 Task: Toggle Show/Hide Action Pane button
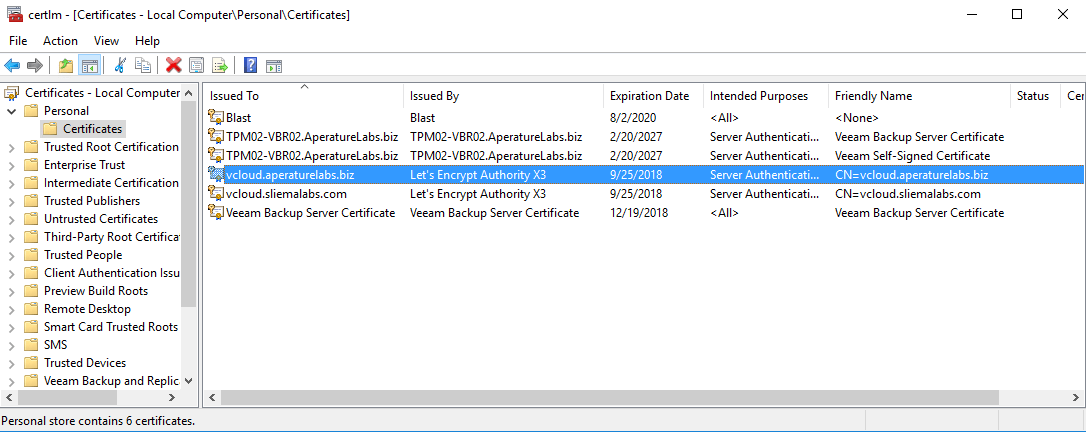tap(273, 66)
